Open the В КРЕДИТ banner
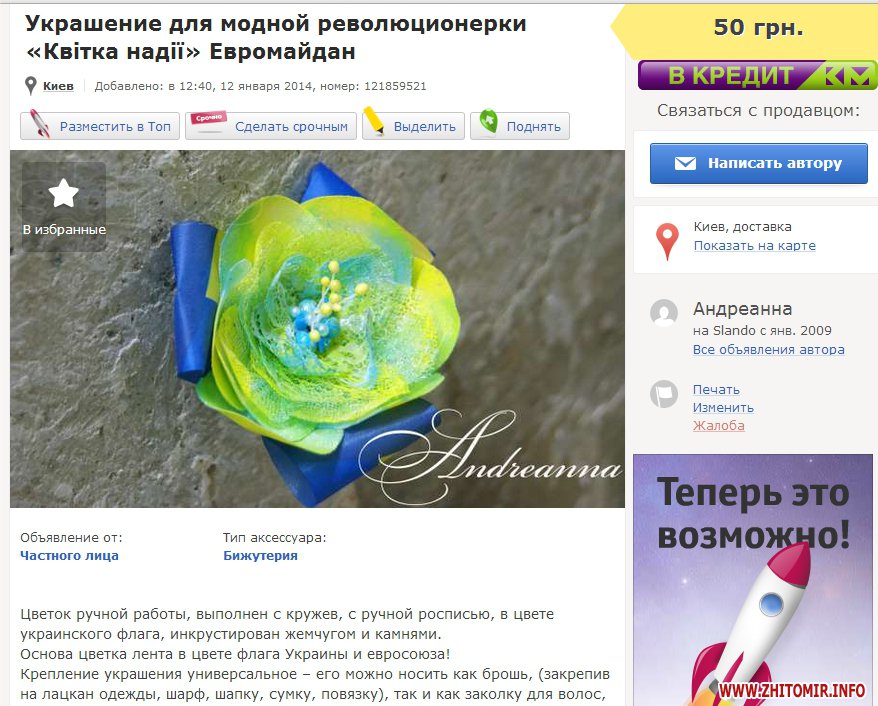Screen dimensions: 878x706 (758, 75)
